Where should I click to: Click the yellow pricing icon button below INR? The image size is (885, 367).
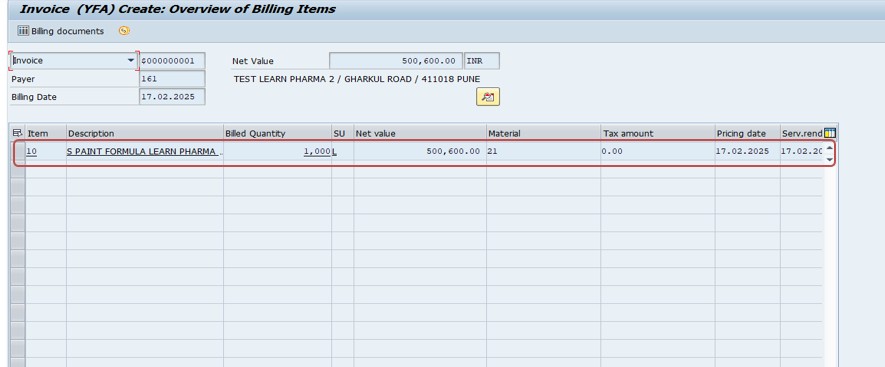coord(488,97)
